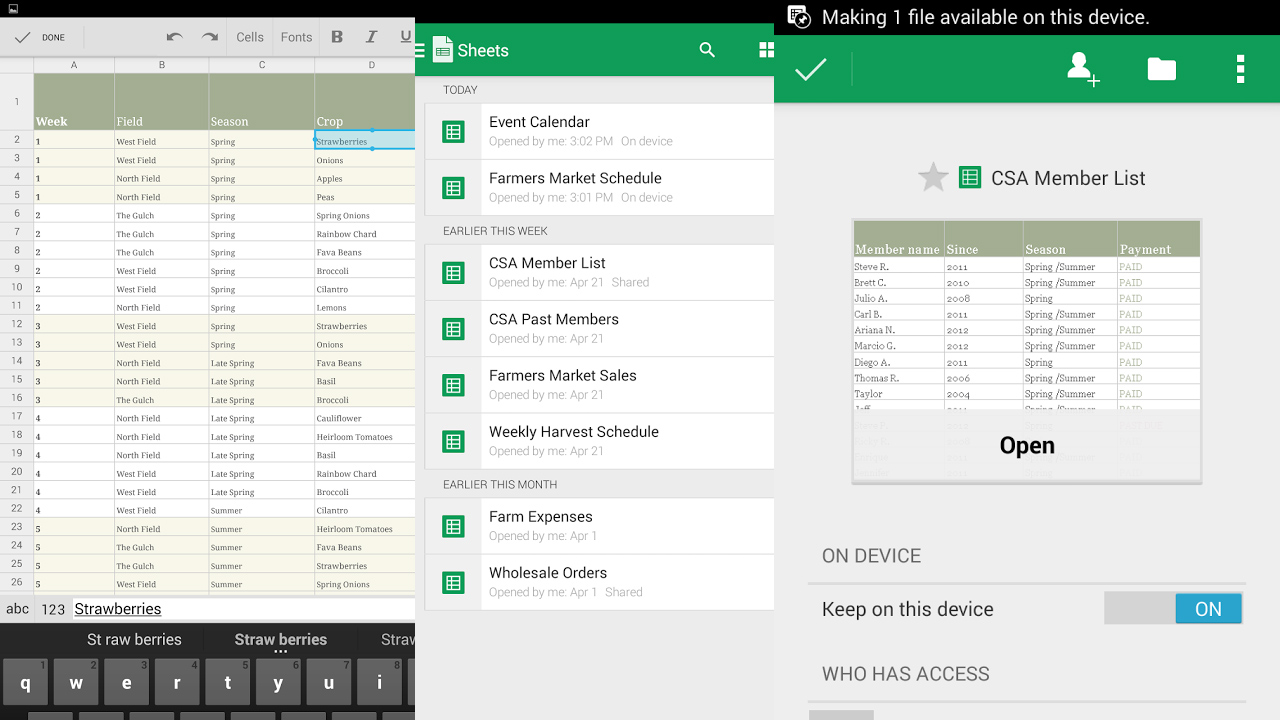Redo the last action in the sheet

click(x=210, y=37)
